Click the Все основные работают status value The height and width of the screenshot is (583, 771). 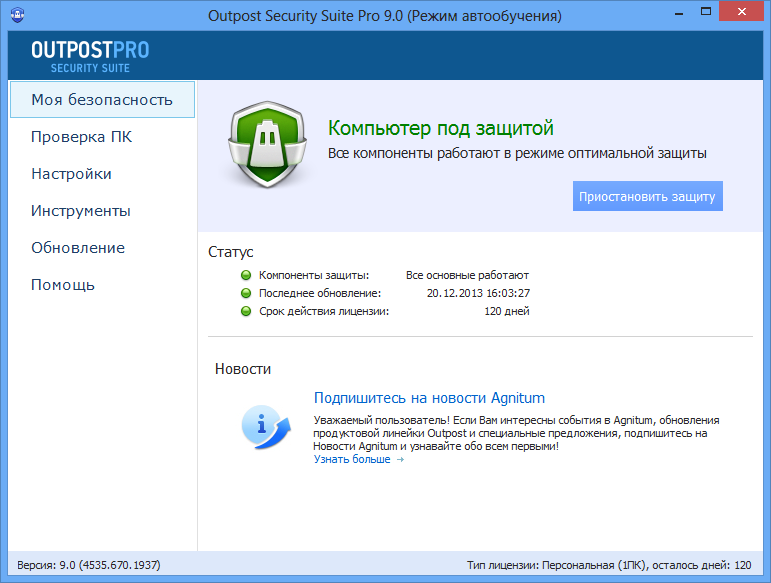pos(467,275)
